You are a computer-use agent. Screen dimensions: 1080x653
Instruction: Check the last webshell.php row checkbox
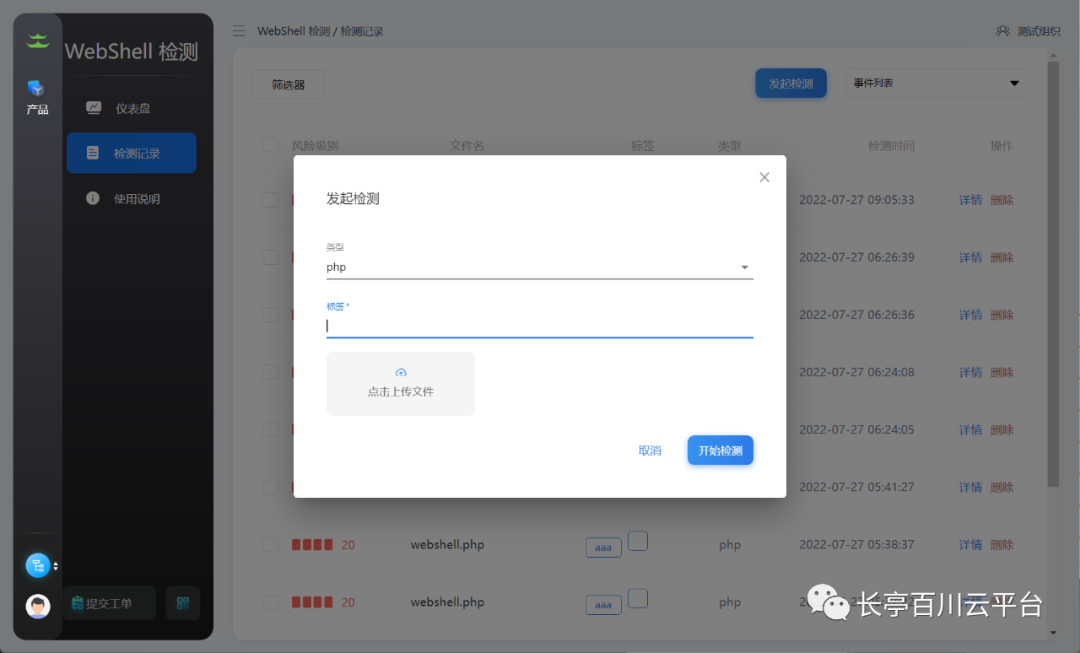point(270,602)
